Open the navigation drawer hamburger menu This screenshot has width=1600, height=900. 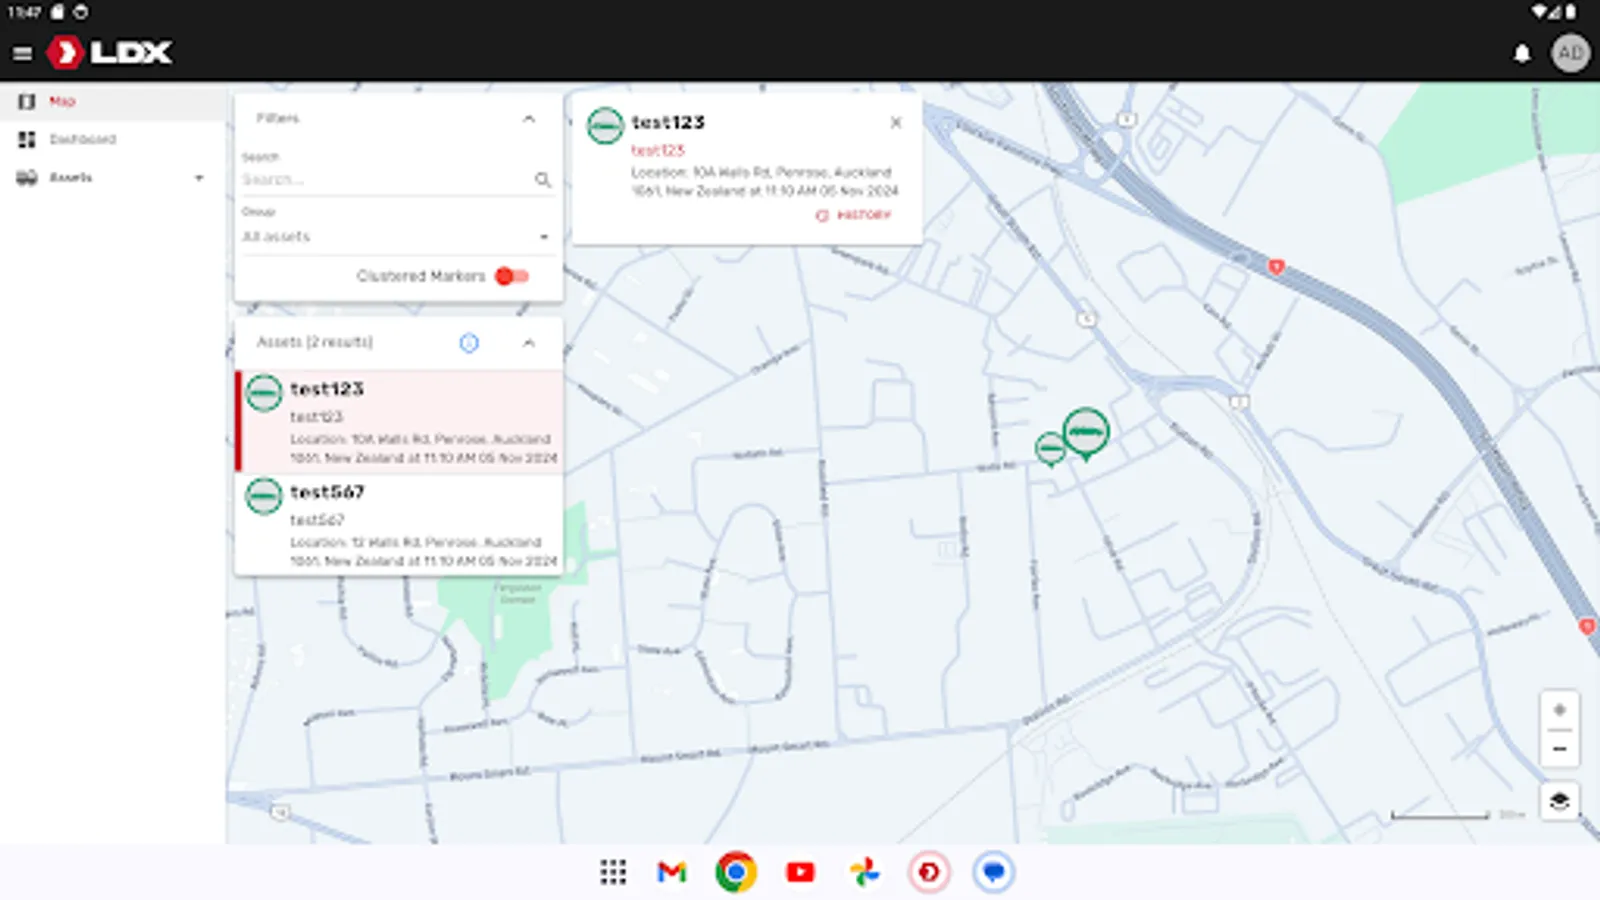(x=22, y=53)
